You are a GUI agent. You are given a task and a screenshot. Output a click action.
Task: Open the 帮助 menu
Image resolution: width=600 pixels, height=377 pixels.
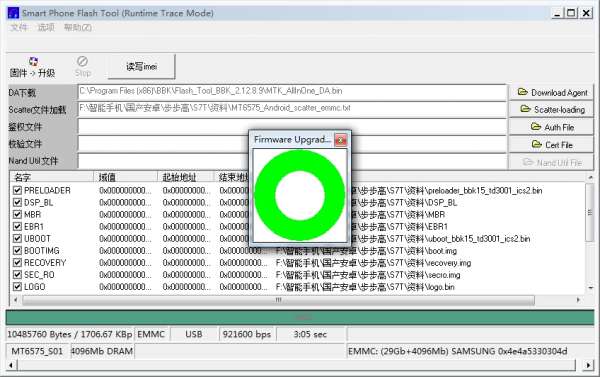coord(78,28)
